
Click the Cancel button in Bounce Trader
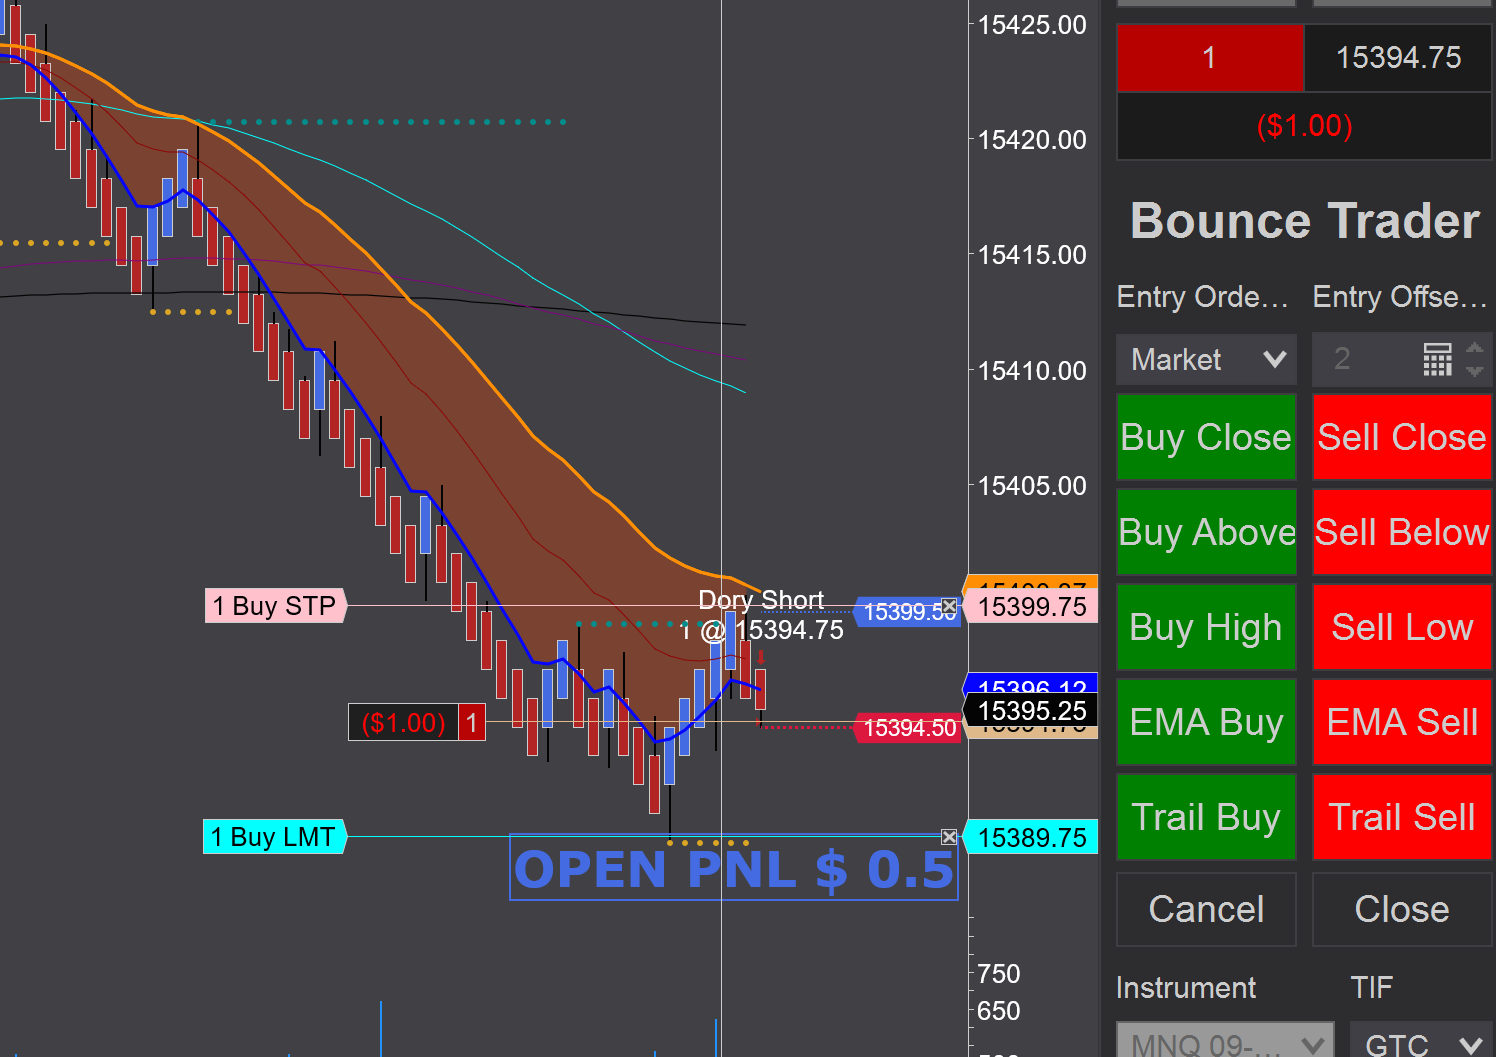(x=1206, y=909)
